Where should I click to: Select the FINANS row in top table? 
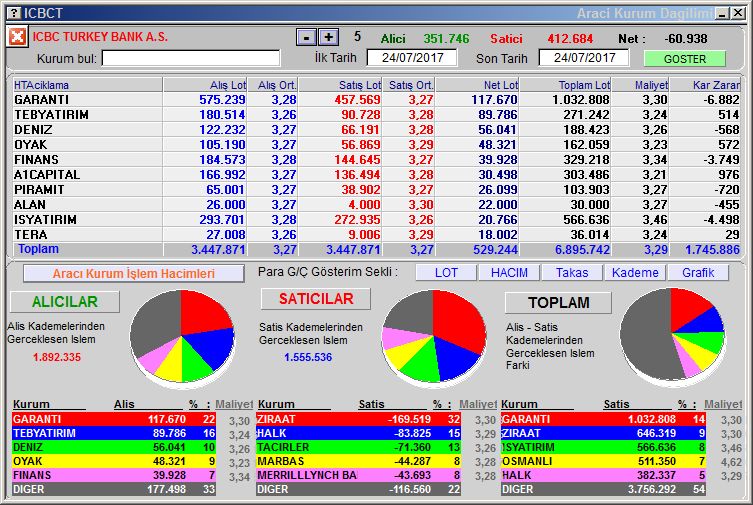coord(376,159)
